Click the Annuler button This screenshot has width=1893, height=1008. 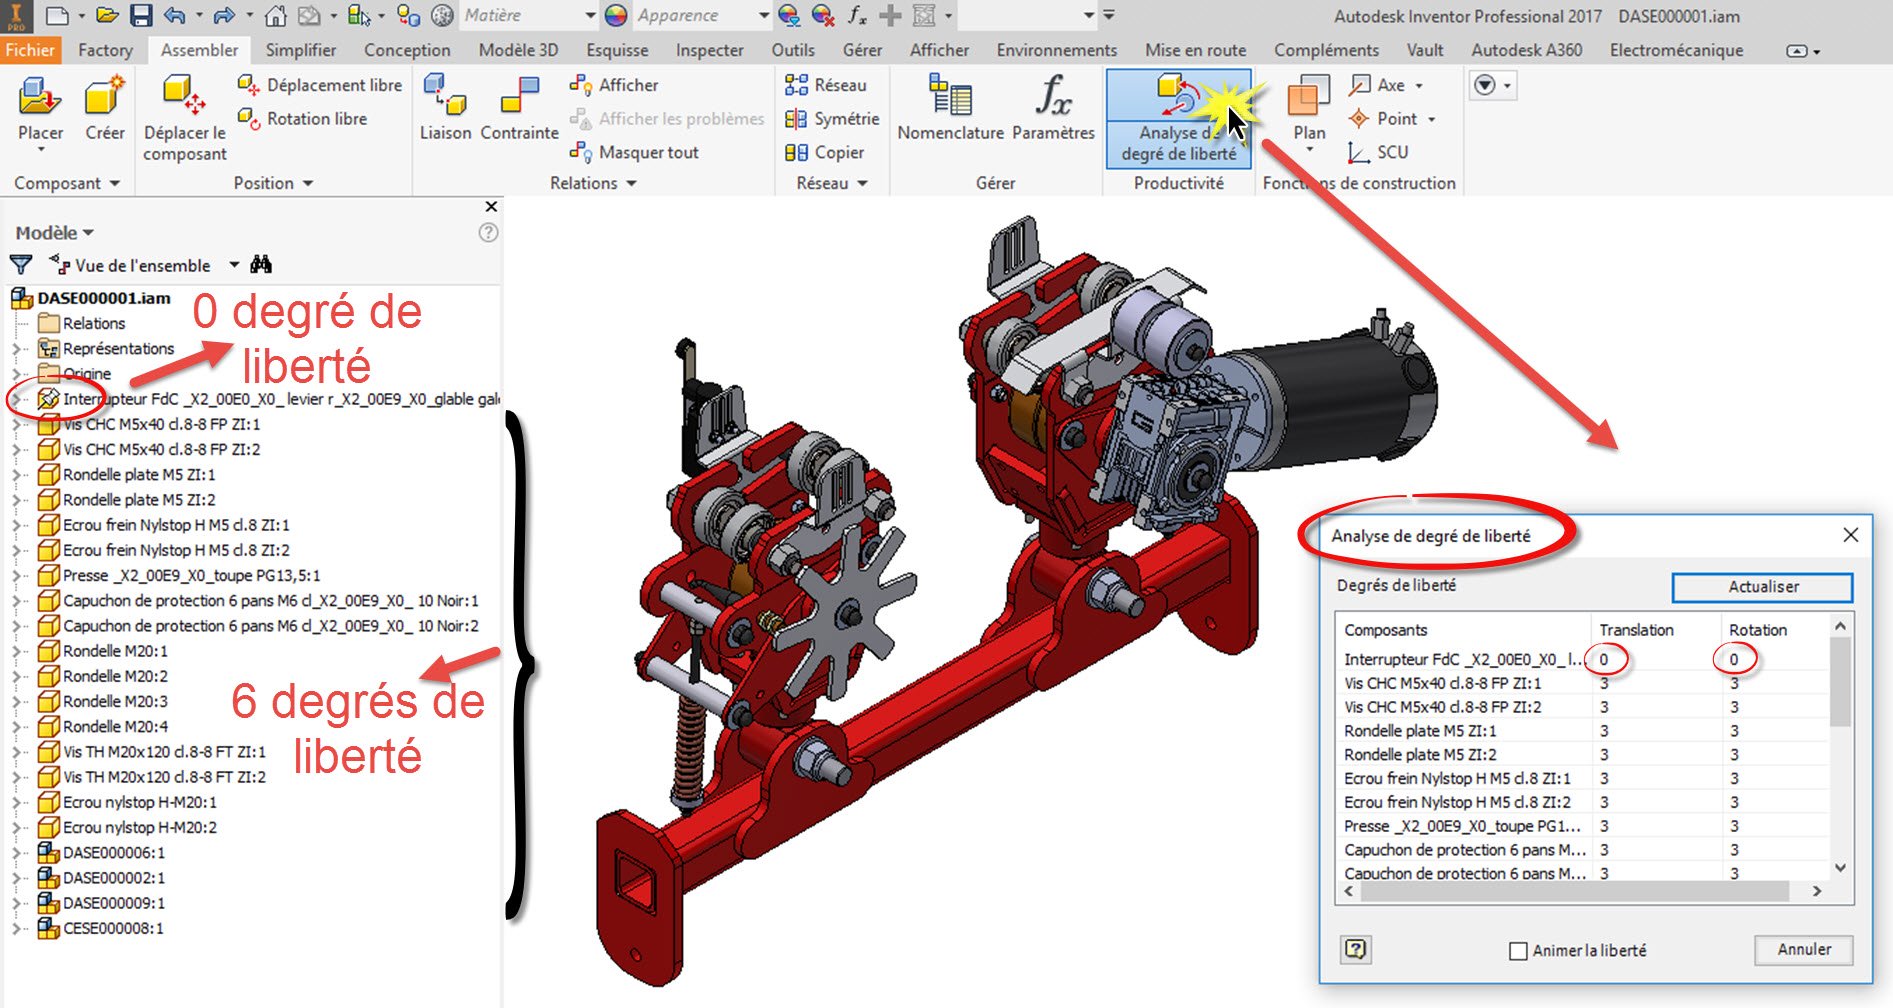(1803, 950)
